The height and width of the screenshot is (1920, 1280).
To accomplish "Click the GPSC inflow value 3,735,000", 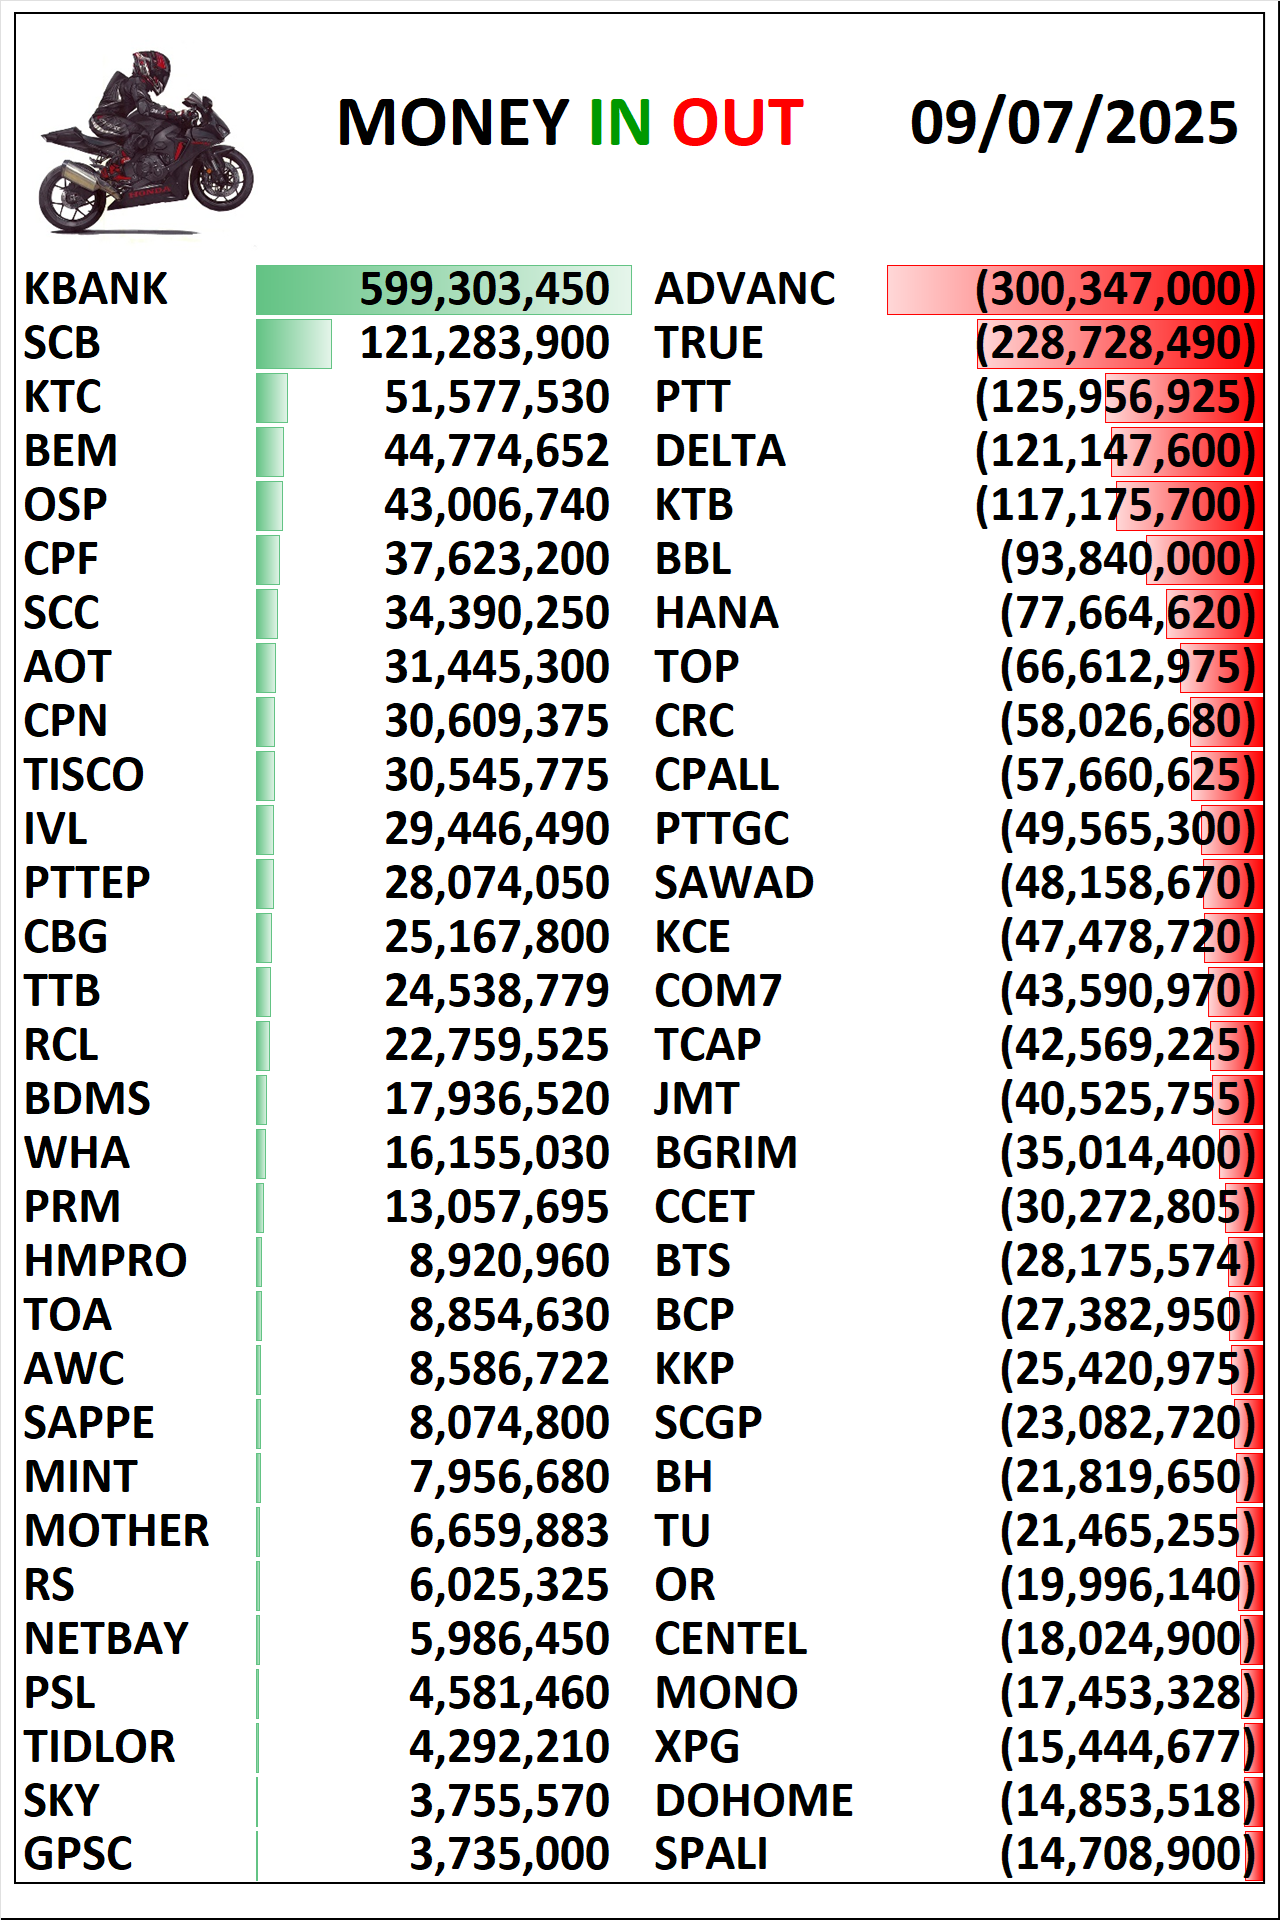I will pyautogui.click(x=509, y=1855).
